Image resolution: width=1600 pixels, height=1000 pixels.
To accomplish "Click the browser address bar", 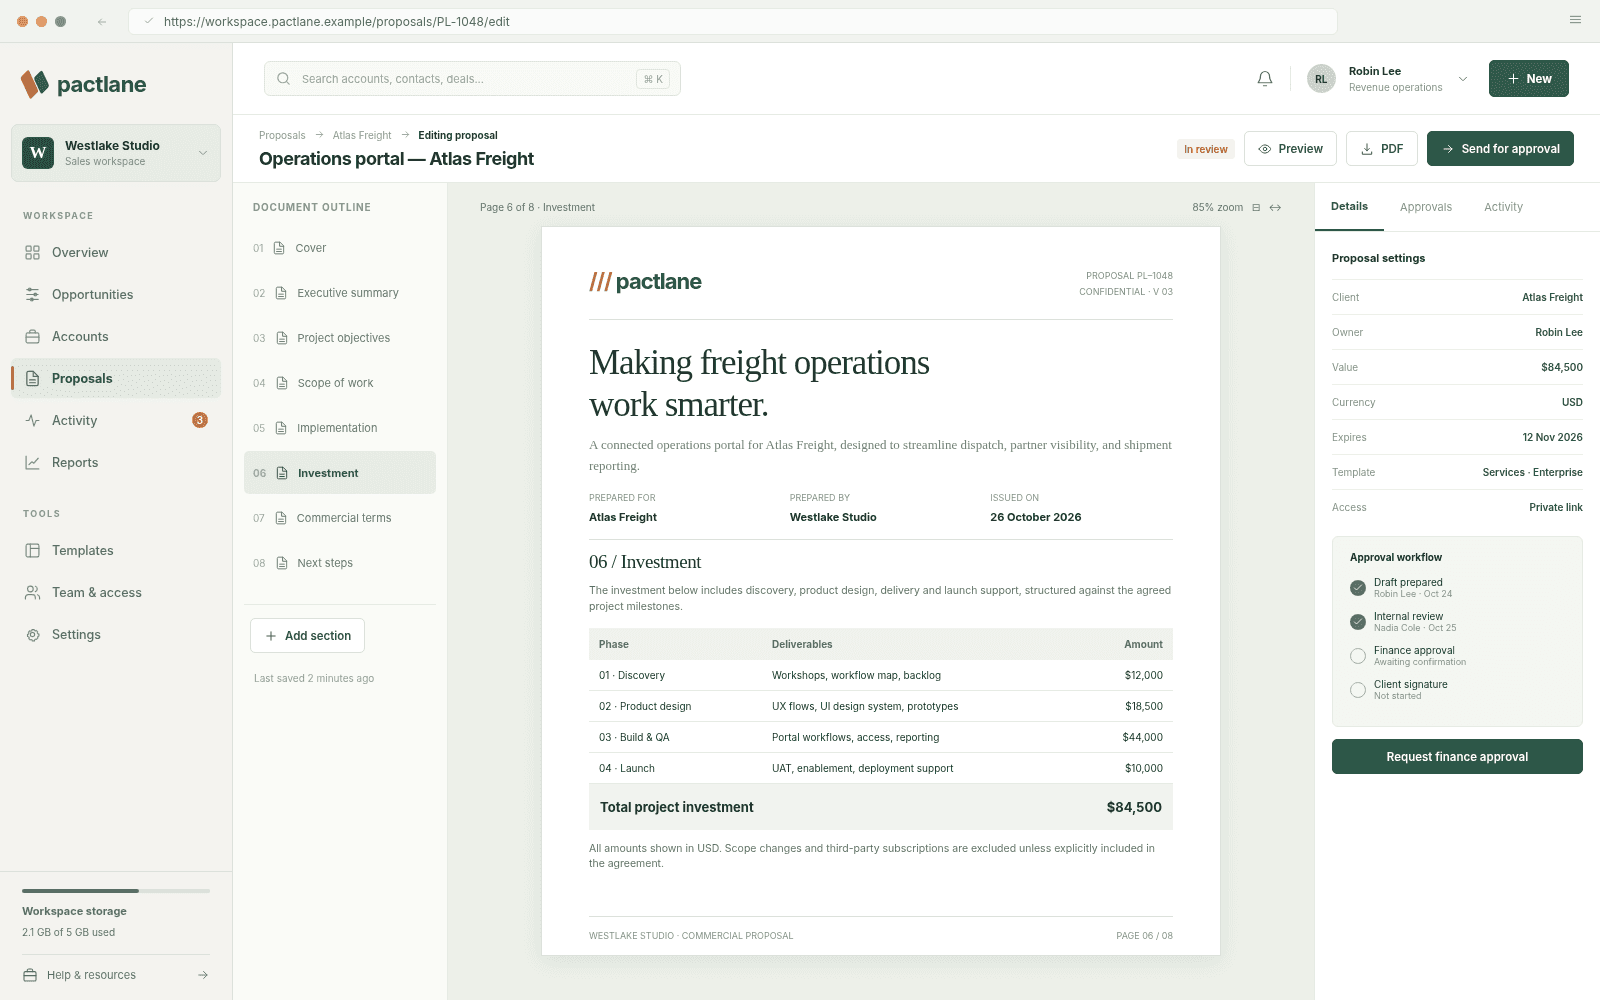I will coord(733,21).
